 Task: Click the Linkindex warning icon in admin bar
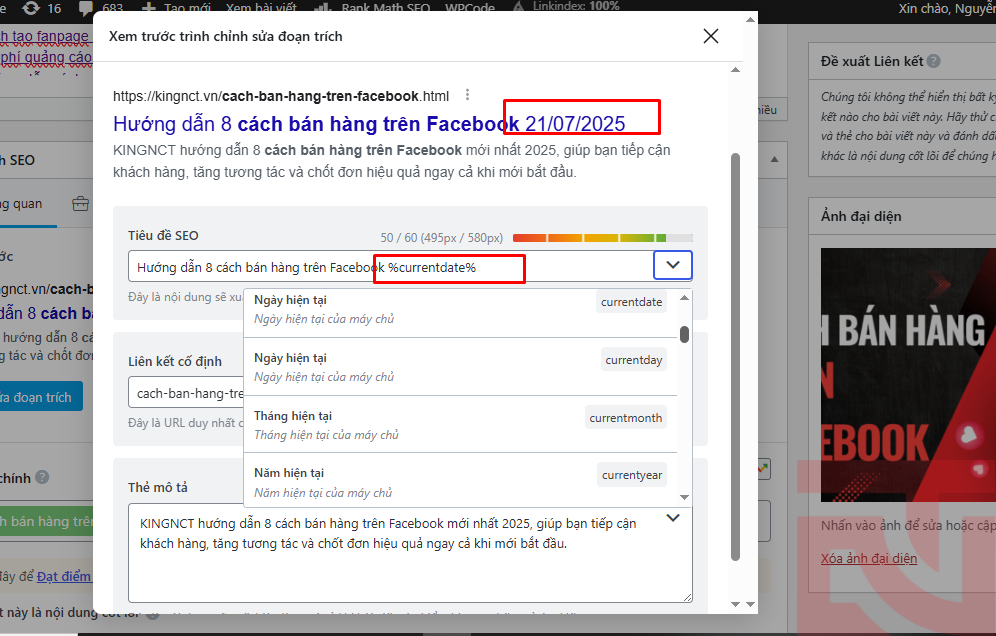click(518, 7)
